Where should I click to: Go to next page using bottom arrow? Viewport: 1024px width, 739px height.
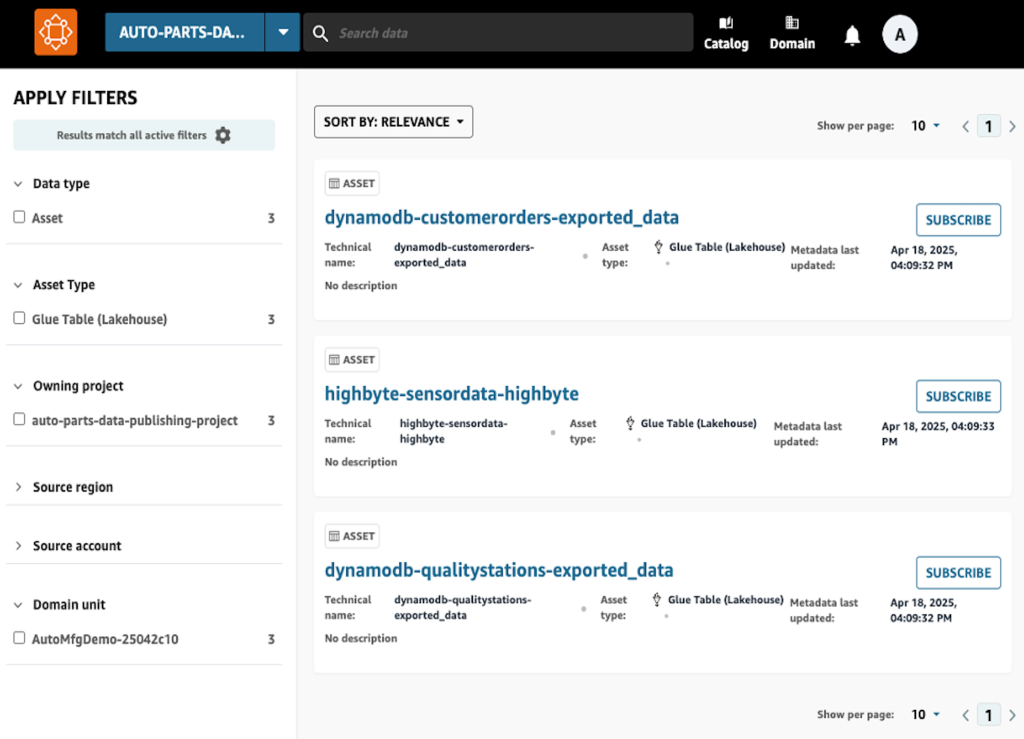click(x=1012, y=715)
